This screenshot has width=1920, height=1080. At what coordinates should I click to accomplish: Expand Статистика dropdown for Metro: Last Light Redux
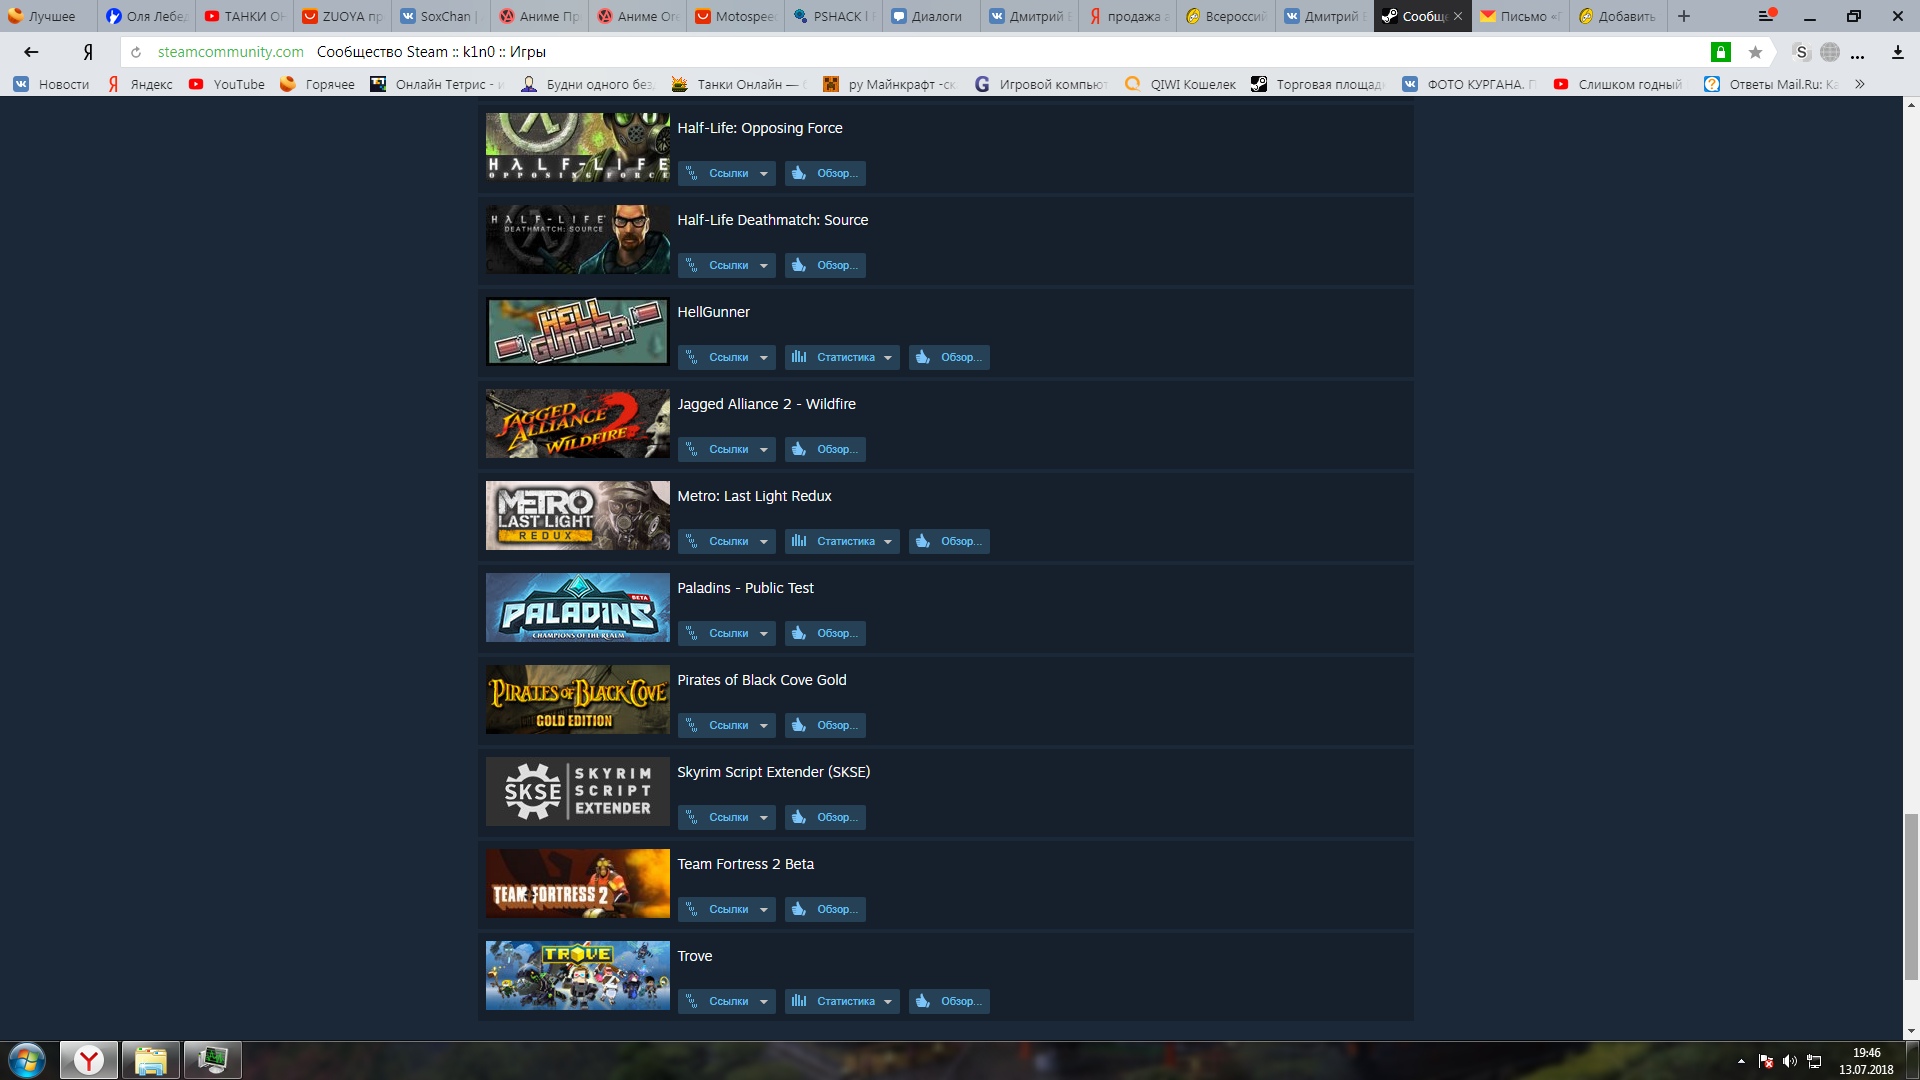pyautogui.click(x=842, y=541)
